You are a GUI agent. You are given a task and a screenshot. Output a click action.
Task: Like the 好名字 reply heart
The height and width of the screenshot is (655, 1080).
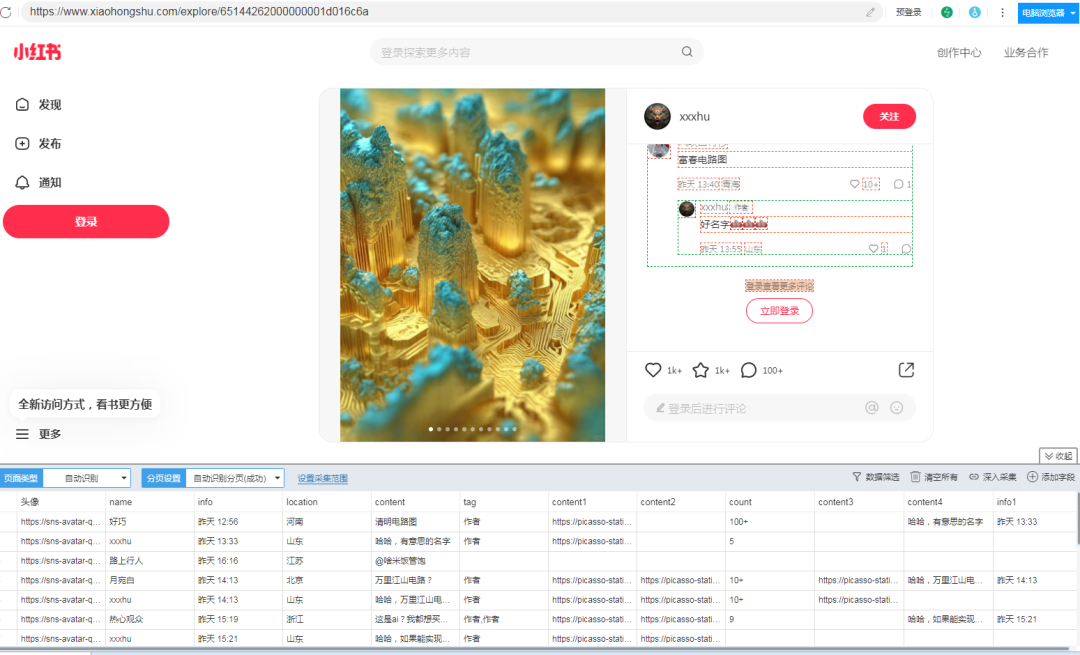873,249
